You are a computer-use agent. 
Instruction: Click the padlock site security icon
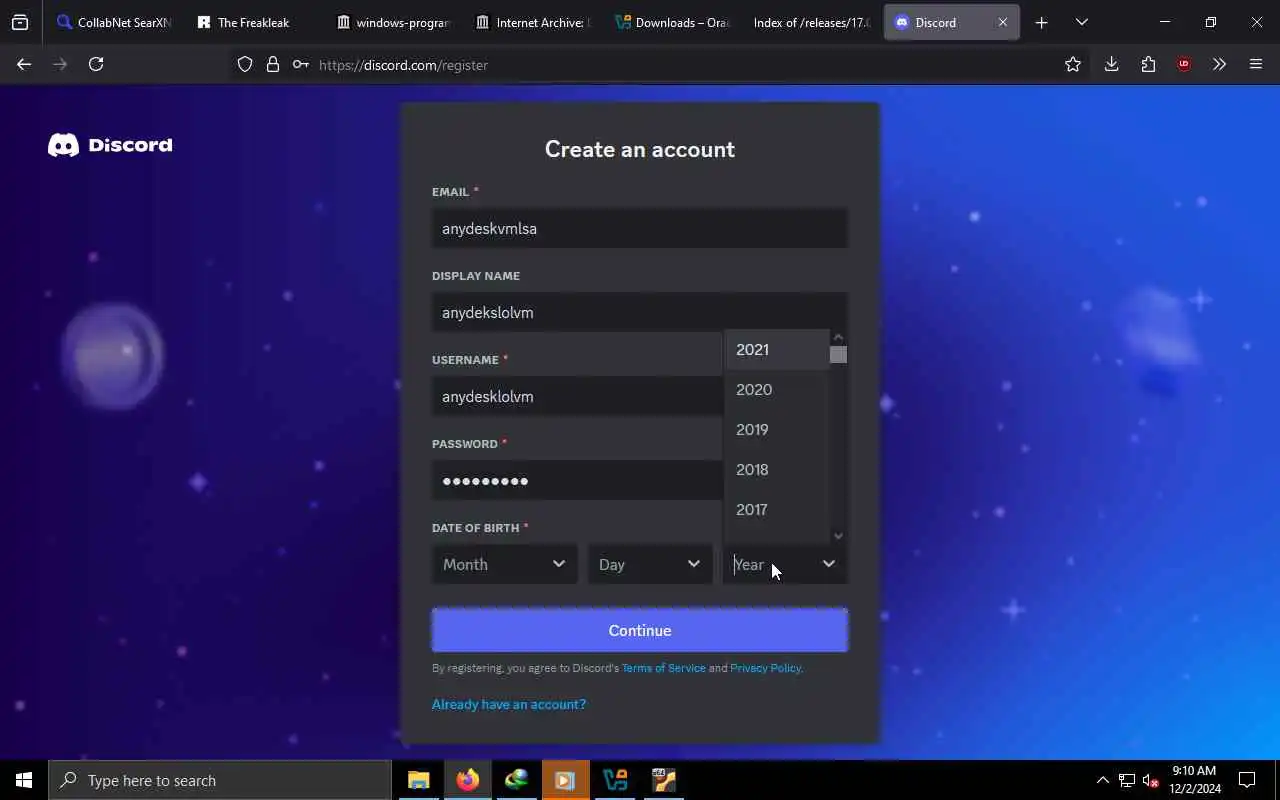[x=272, y=64]
